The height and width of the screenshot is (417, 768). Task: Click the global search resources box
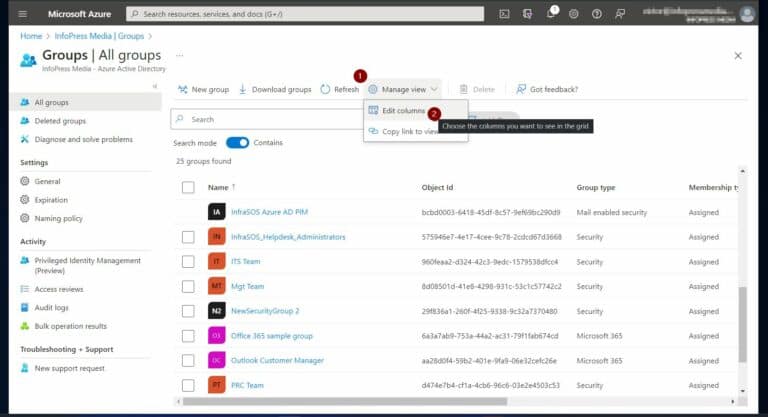tap(305, 14)
